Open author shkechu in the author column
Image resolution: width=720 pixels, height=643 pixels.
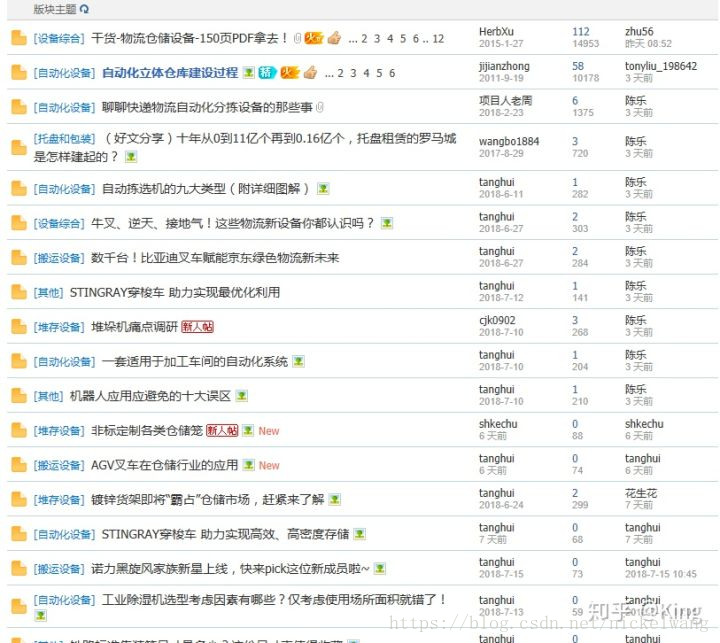[x=498, y=424]
